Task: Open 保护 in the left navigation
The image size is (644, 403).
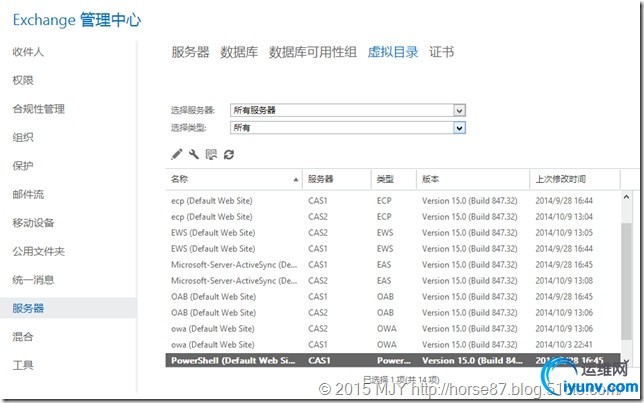Action: click(23, 166)
